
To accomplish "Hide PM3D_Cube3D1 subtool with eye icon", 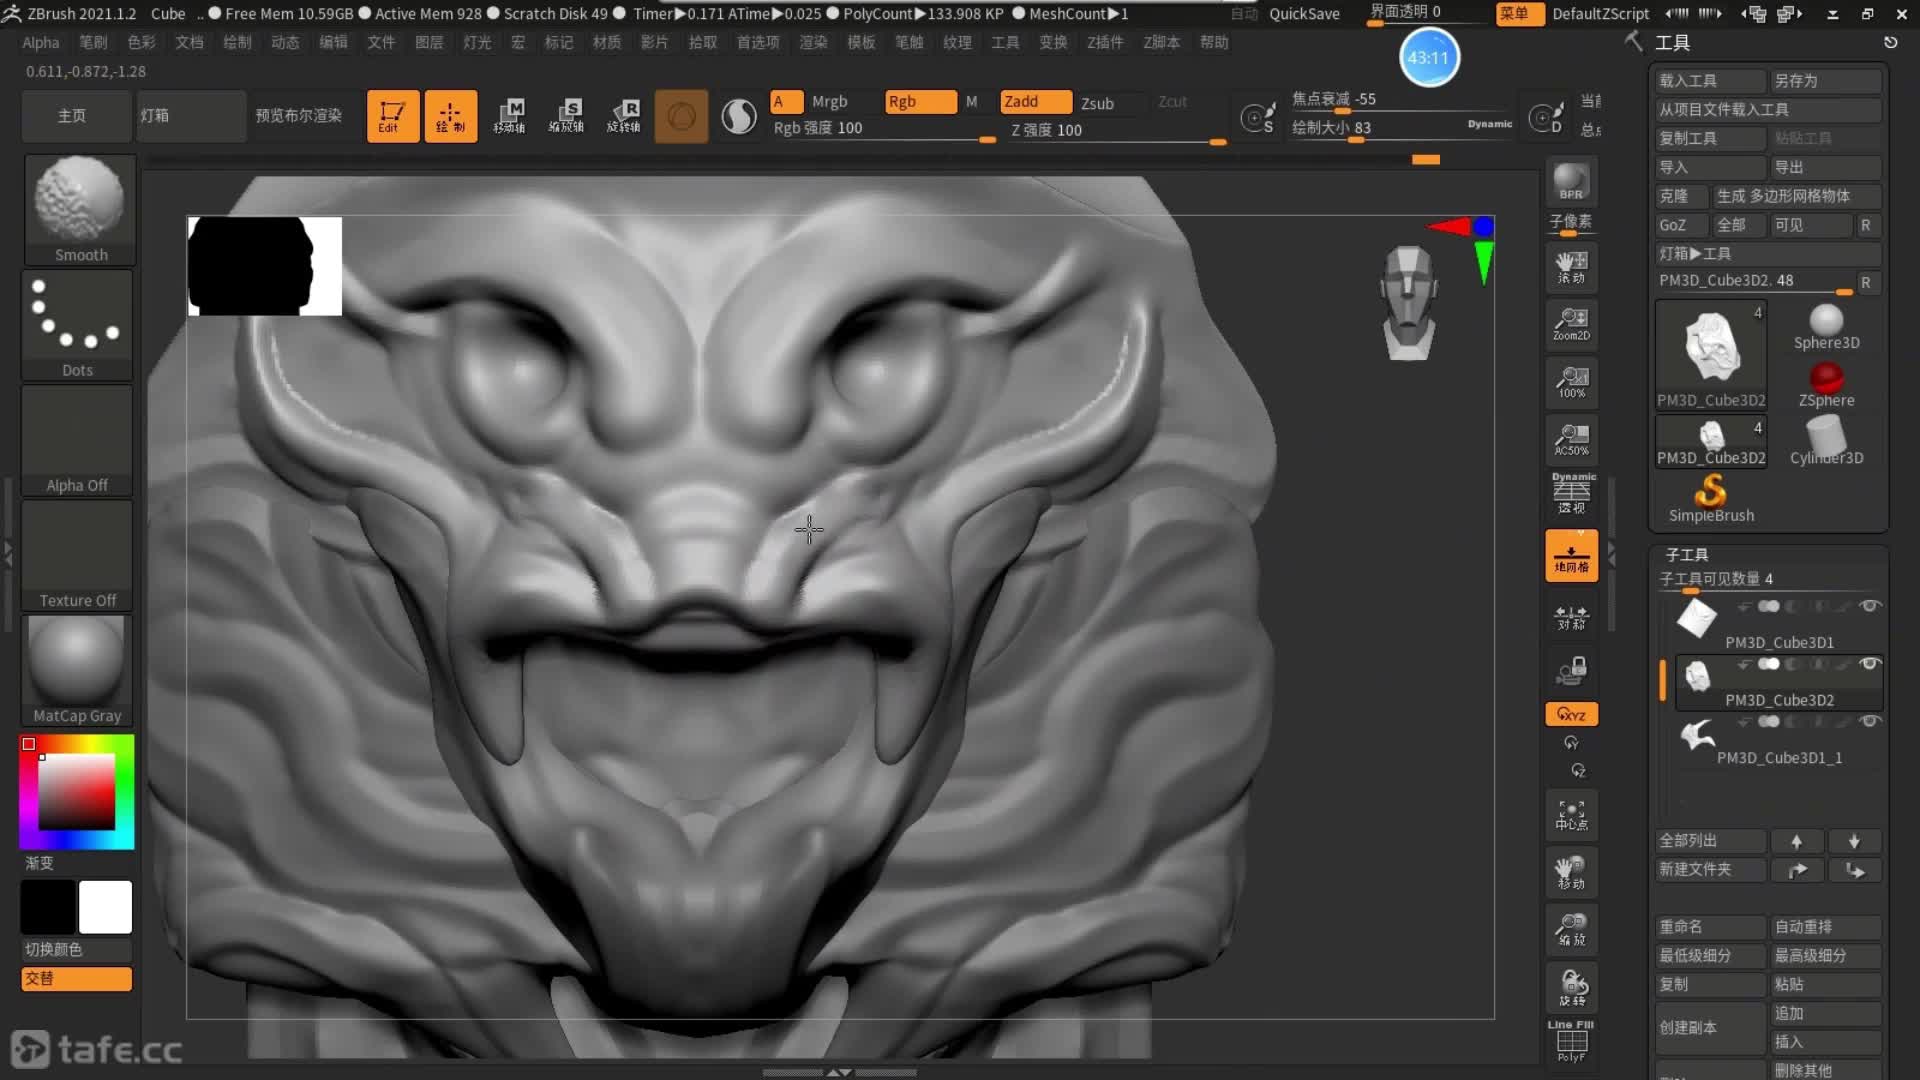I will pyautogui.click(x=1869, y=606).
